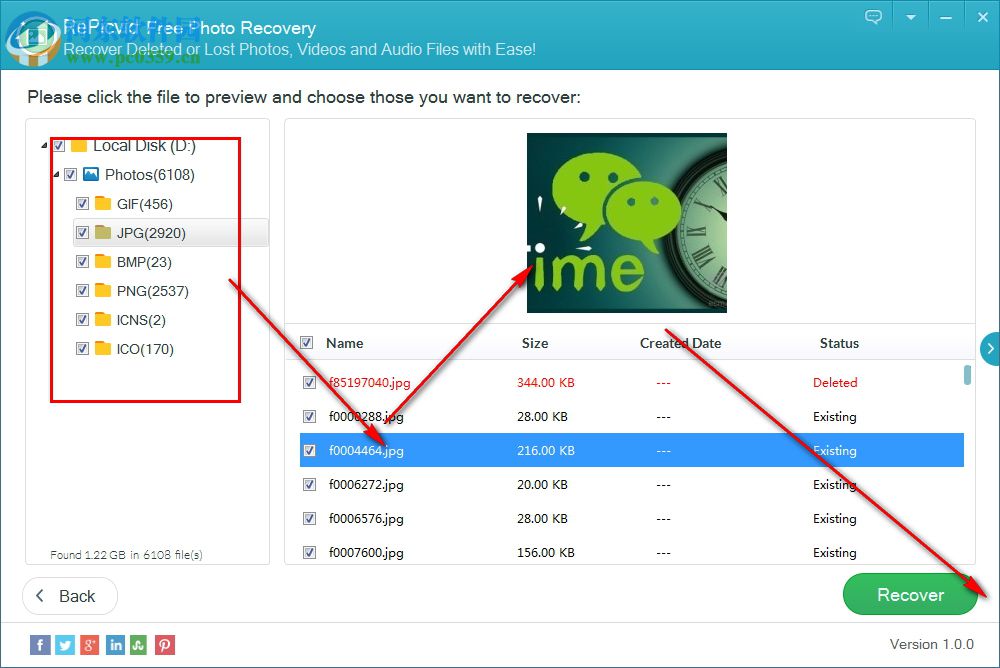
Task: Collapse the Photos(6108) folder node
Action: [55, 174]
